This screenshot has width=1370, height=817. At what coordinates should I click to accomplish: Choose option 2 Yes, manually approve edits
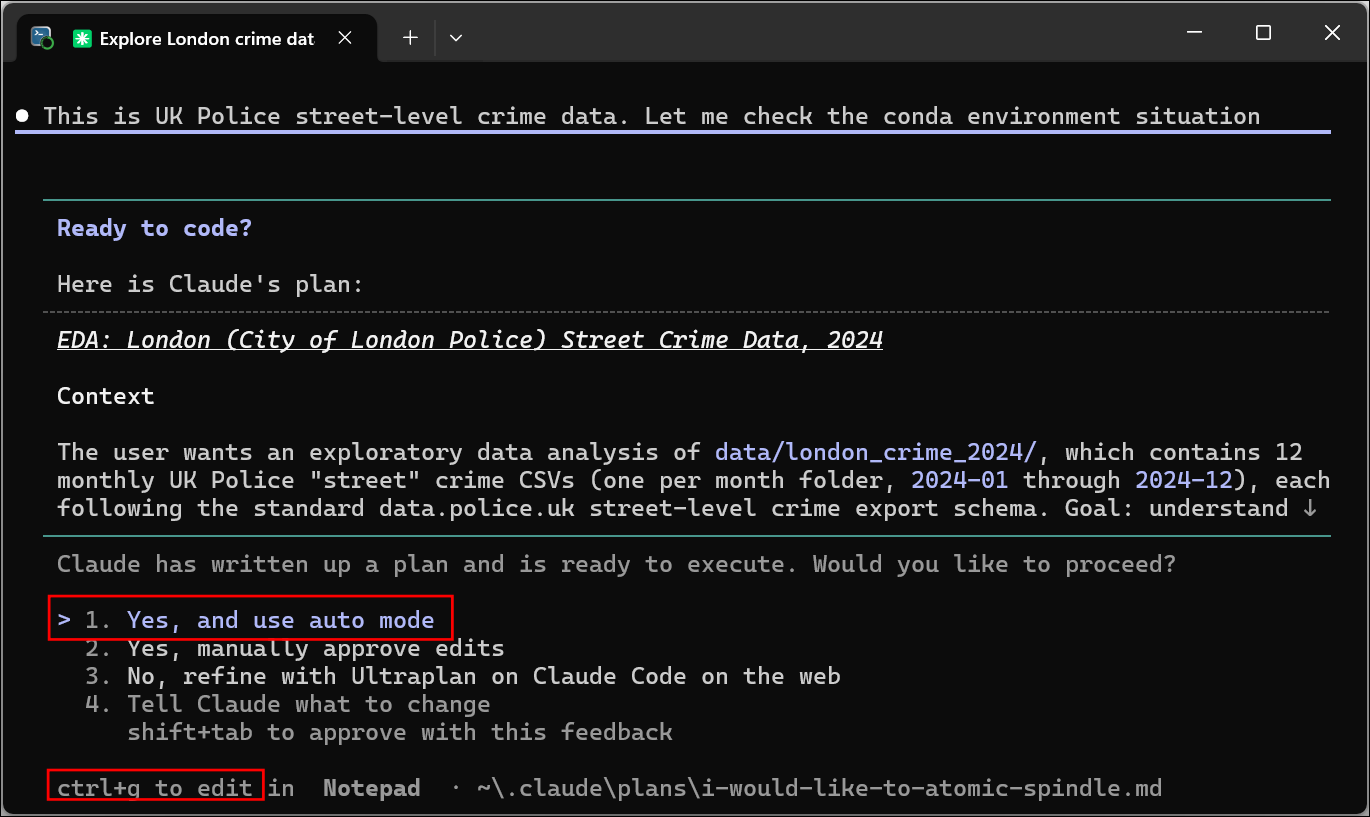pyautogui.click(x=294, y=648)
